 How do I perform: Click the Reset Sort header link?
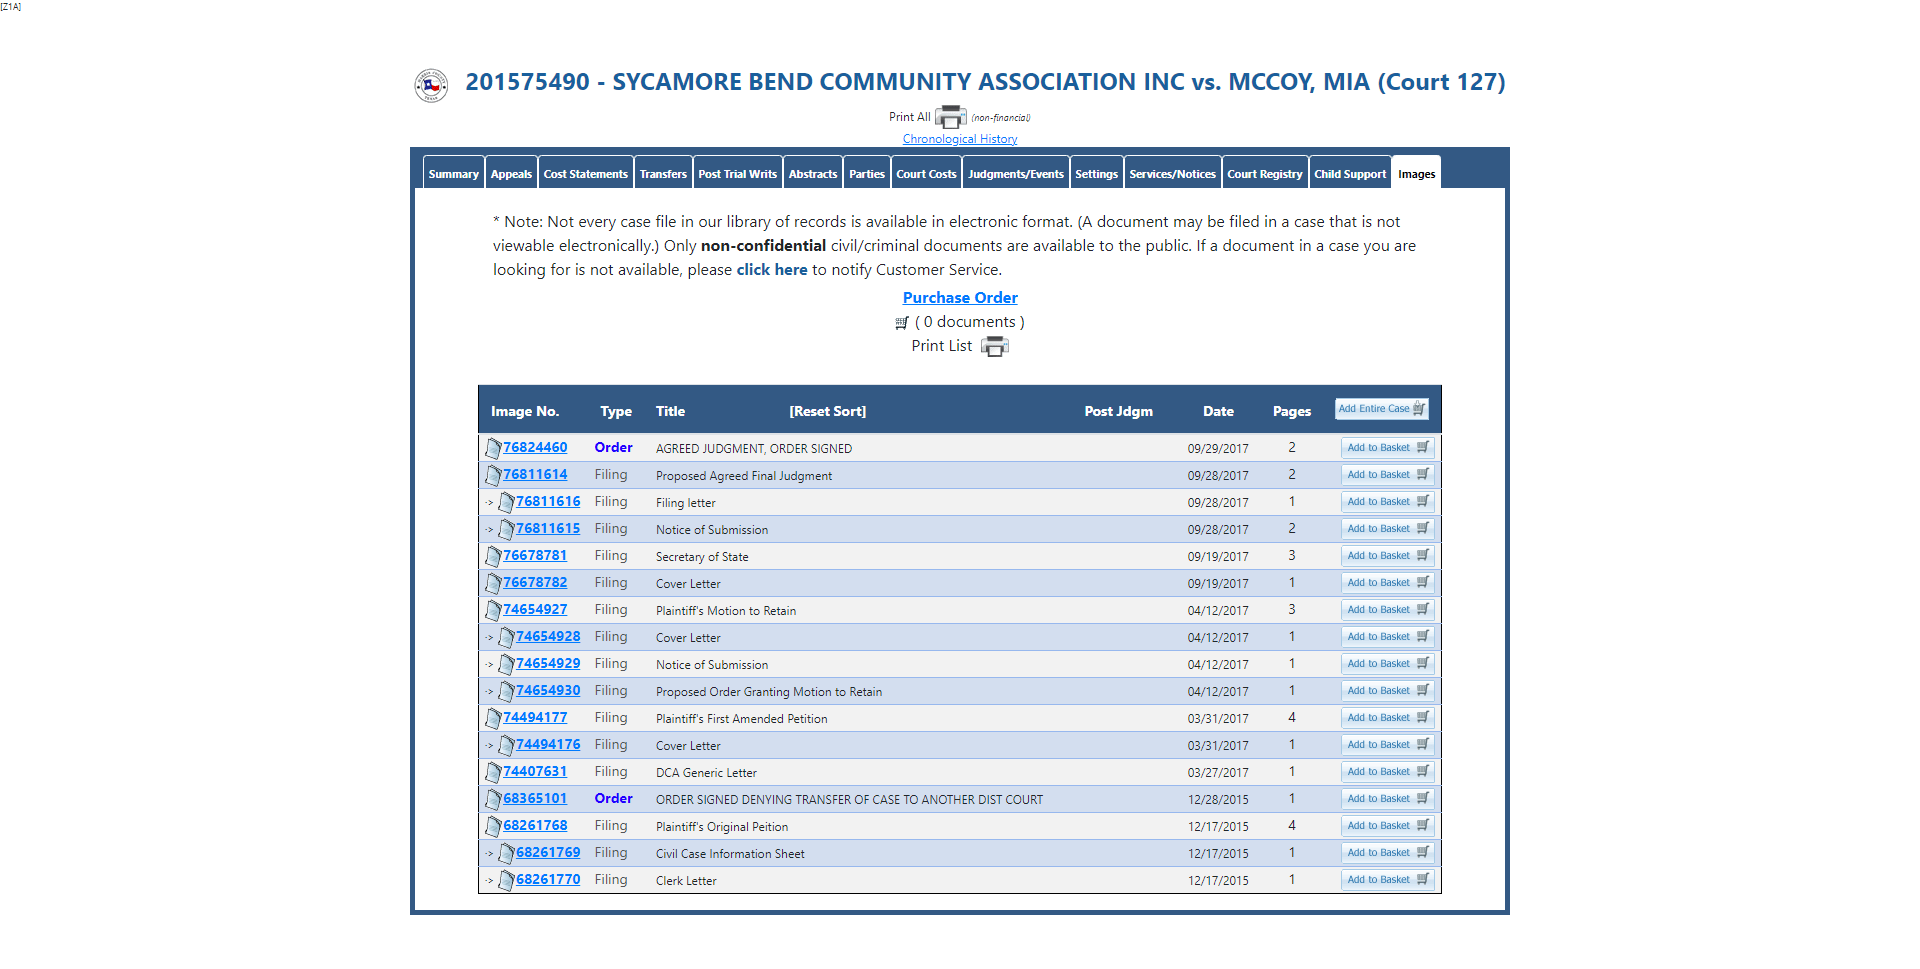[828, 412]
